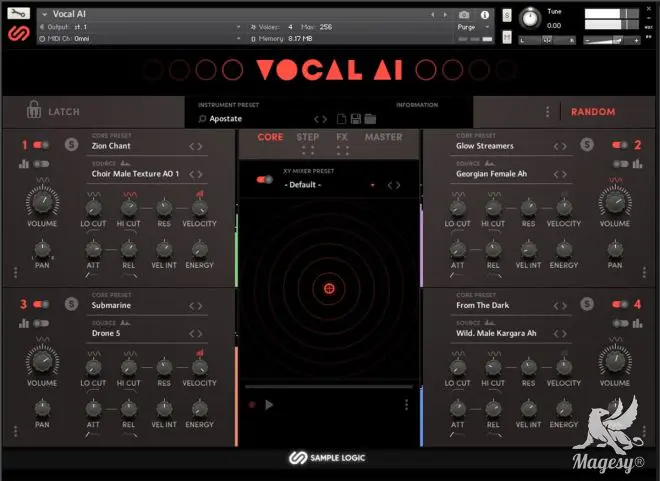Screen dimensions: 660x481
Task: Step Georgian Female Ah source arrows
Action: pyautogui.click(x=560, y=174)
